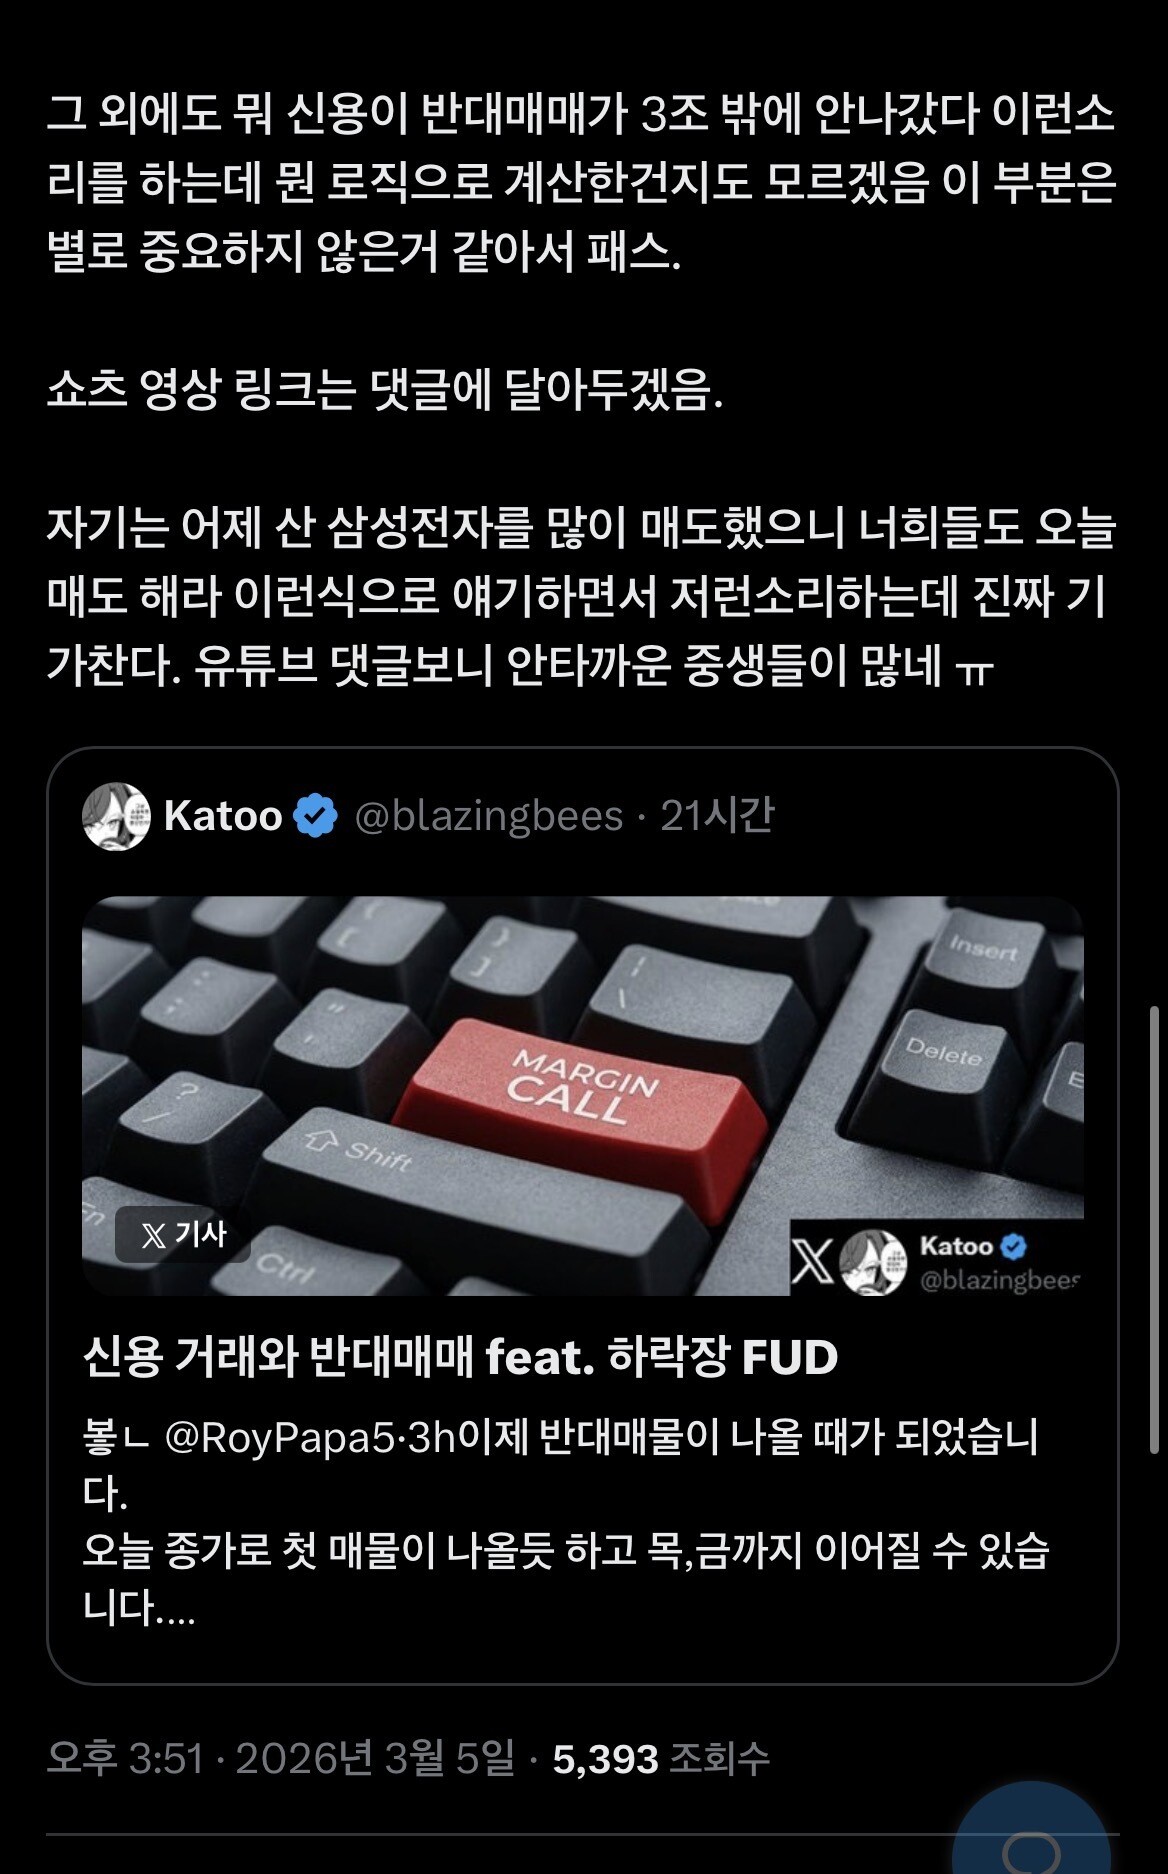Tap the line about 쇼츠 영상 링크
This screenshot has width=1168, height=1874.
coord(385,389)
